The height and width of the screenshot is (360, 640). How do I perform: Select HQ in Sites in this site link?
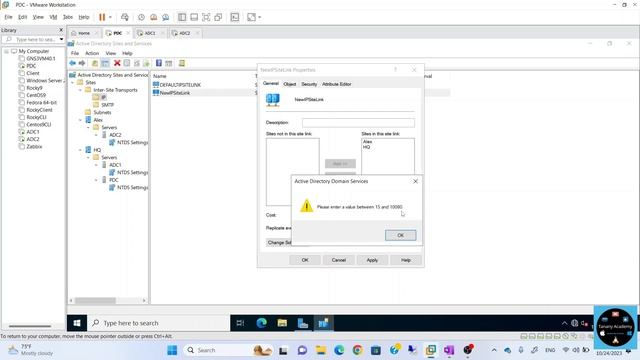click(x=366, y=147)
